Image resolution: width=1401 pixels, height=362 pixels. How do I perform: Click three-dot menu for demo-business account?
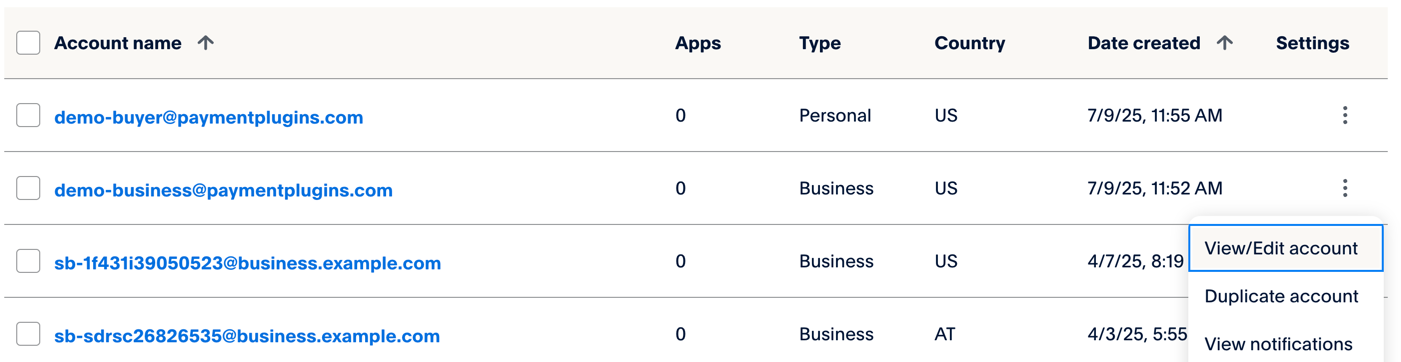pos(1345,188)
